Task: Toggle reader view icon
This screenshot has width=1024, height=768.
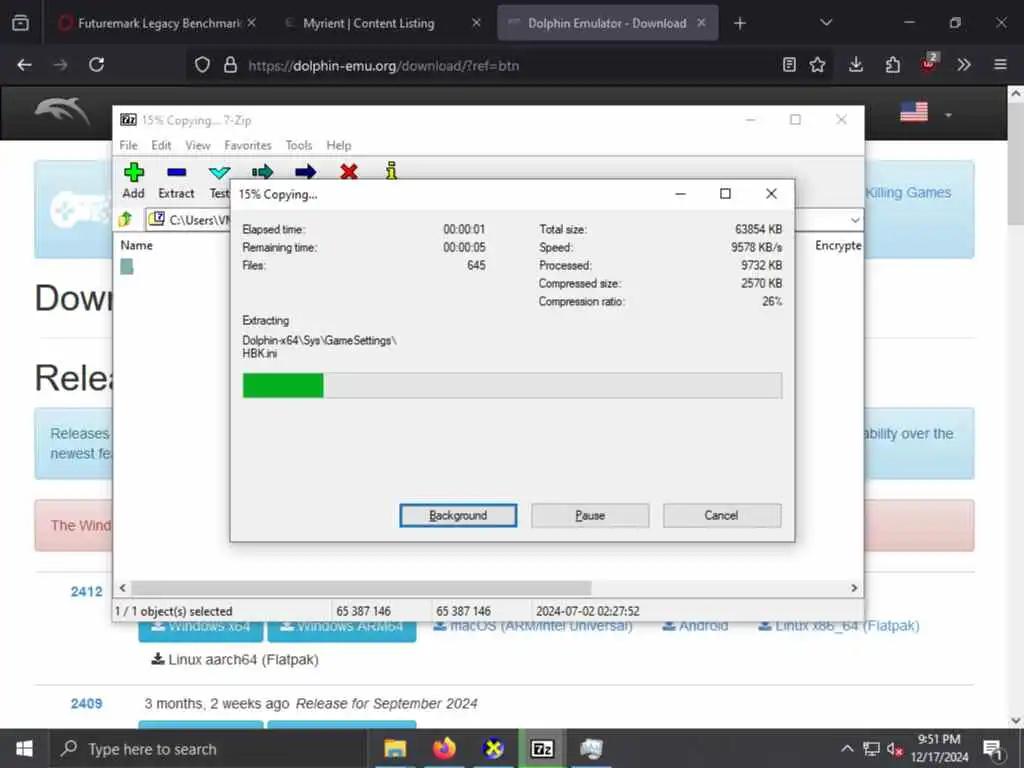Action: pyautogui.click(x=789, y=65)
